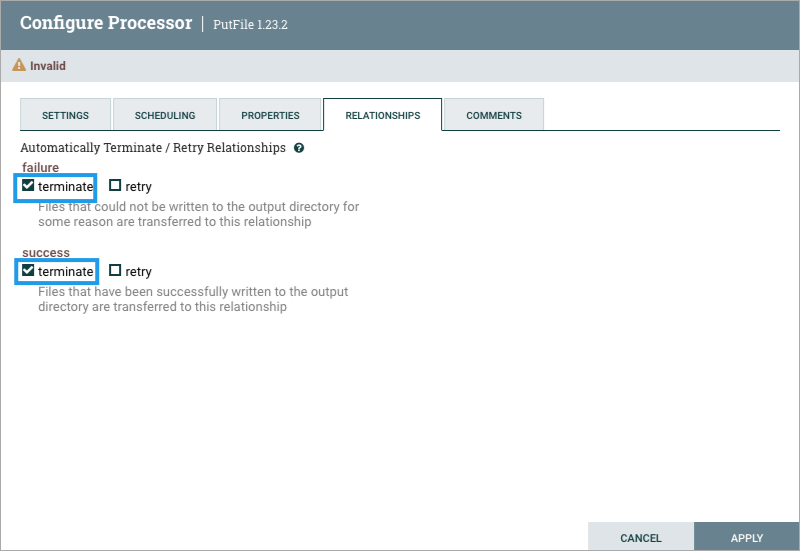Switch to the Settings tab
The image size is (800, 551).
click(x=65, y=115)
